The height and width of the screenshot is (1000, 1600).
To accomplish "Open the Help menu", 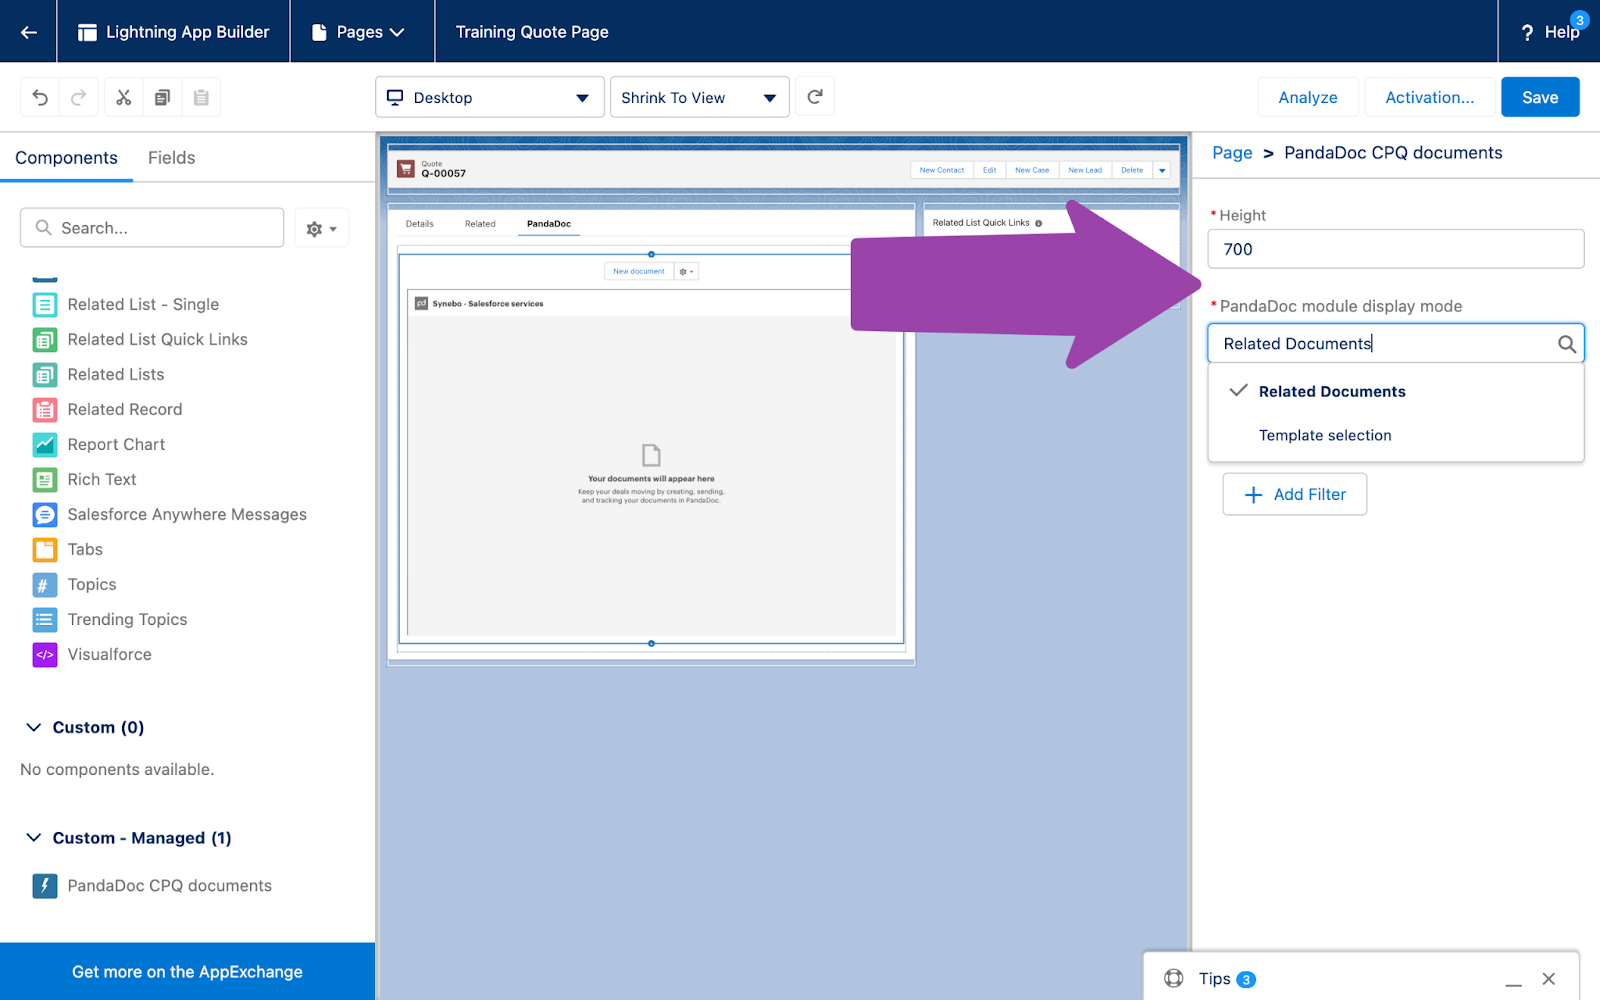I will [1550, 32].
